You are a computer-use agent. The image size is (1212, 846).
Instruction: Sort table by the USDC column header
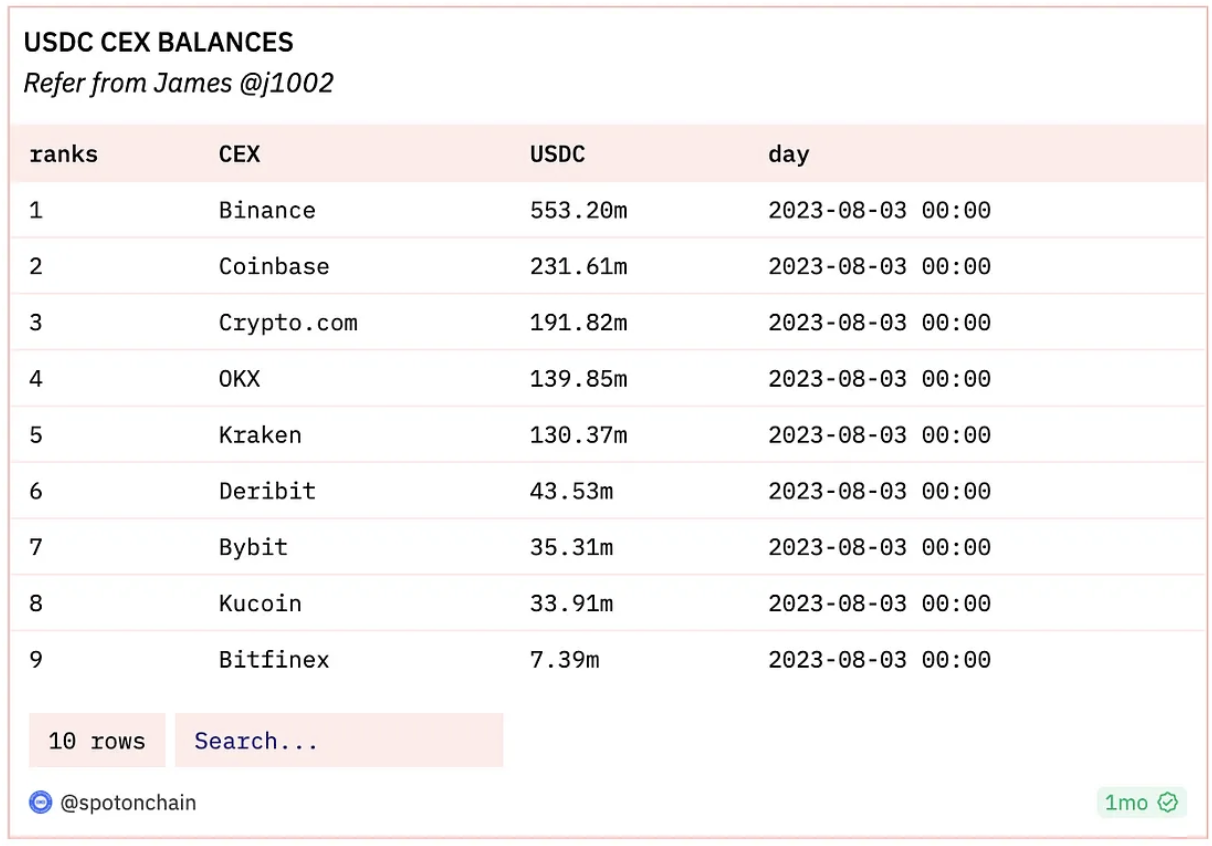coord(557,154)
